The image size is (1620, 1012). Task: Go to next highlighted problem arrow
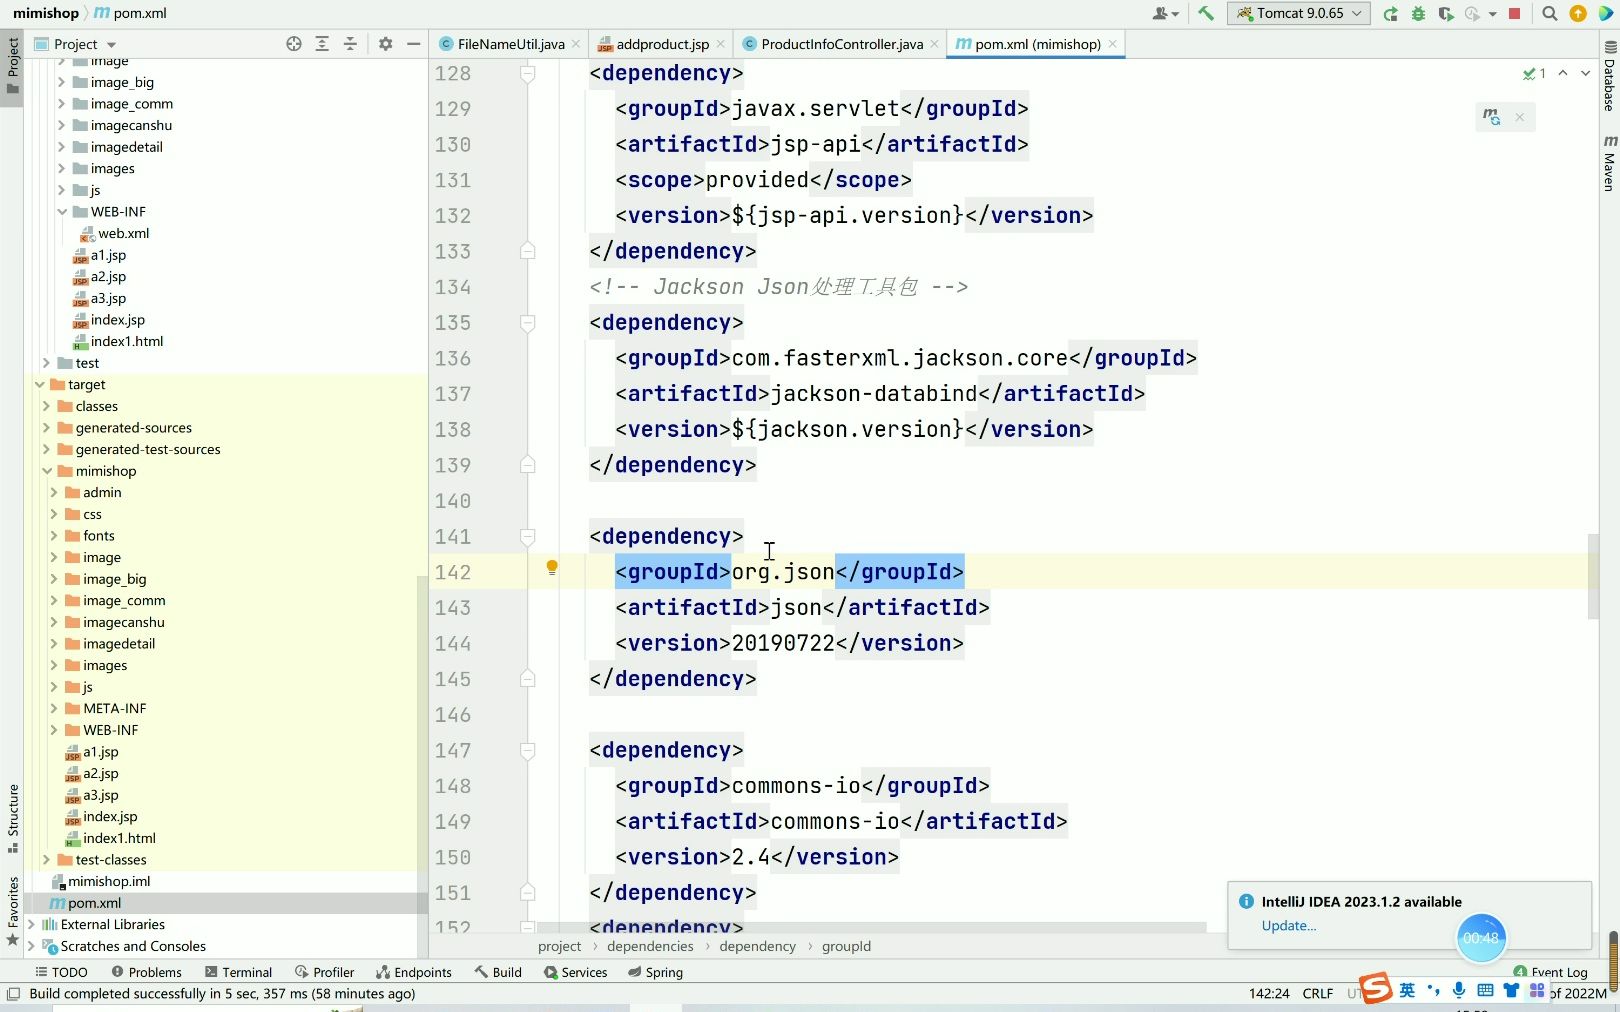(x=1585, y=73)
